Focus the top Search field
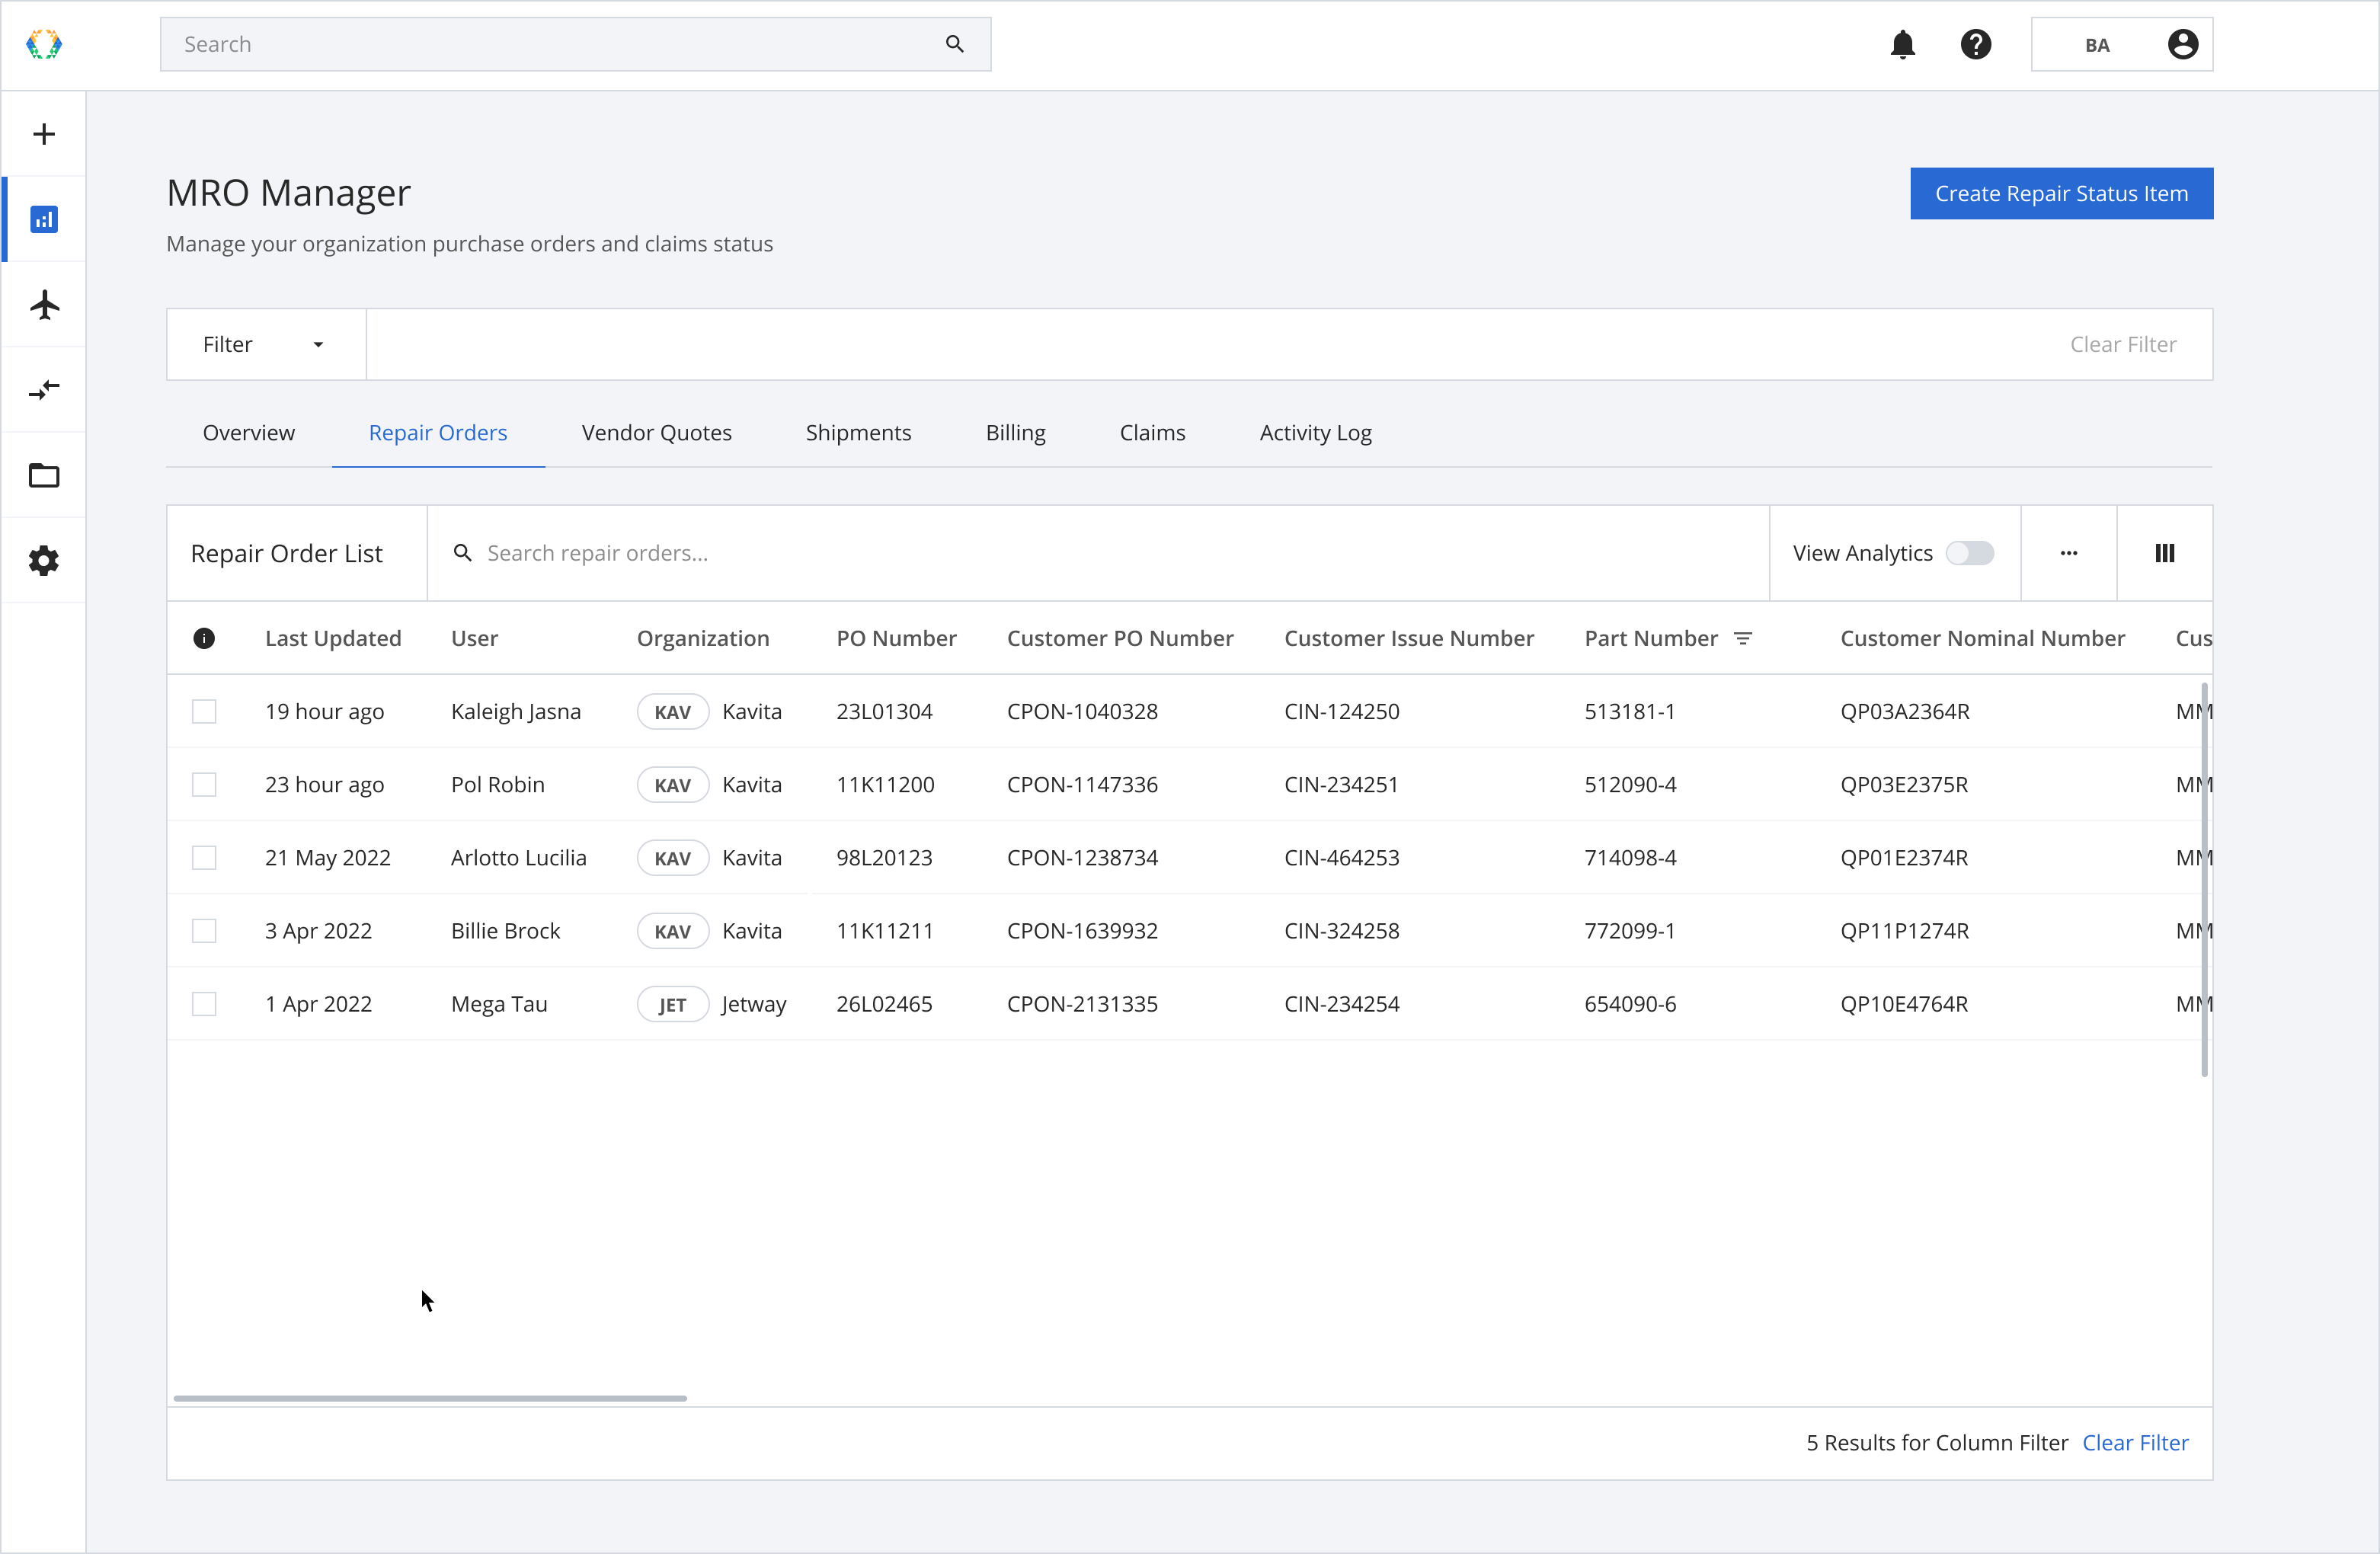This screenshot has width=2380, height=1554. pyautogui.click(x=575, y=44)
